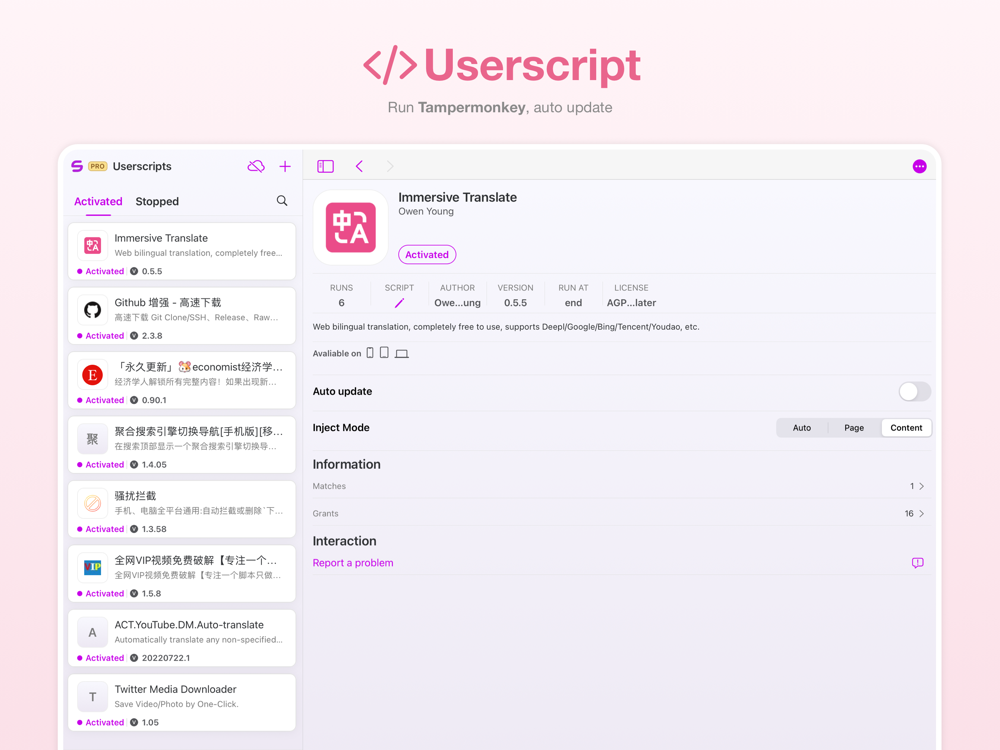
Task: Click the Userscripts sidebar title
Action: tap(142, 166)
